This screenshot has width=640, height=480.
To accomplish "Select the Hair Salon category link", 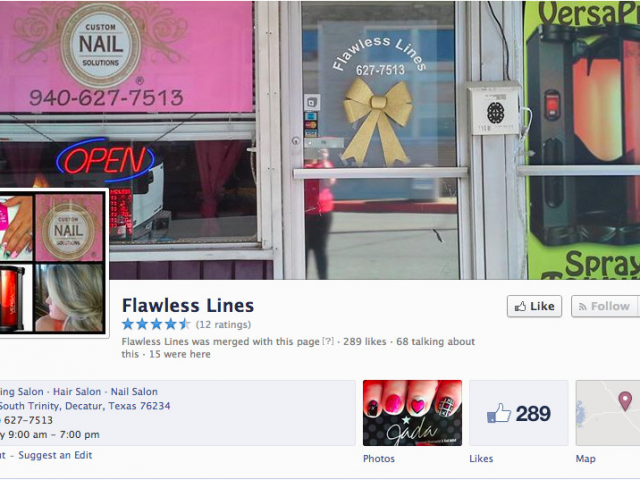I will click(x=77, y=392).
